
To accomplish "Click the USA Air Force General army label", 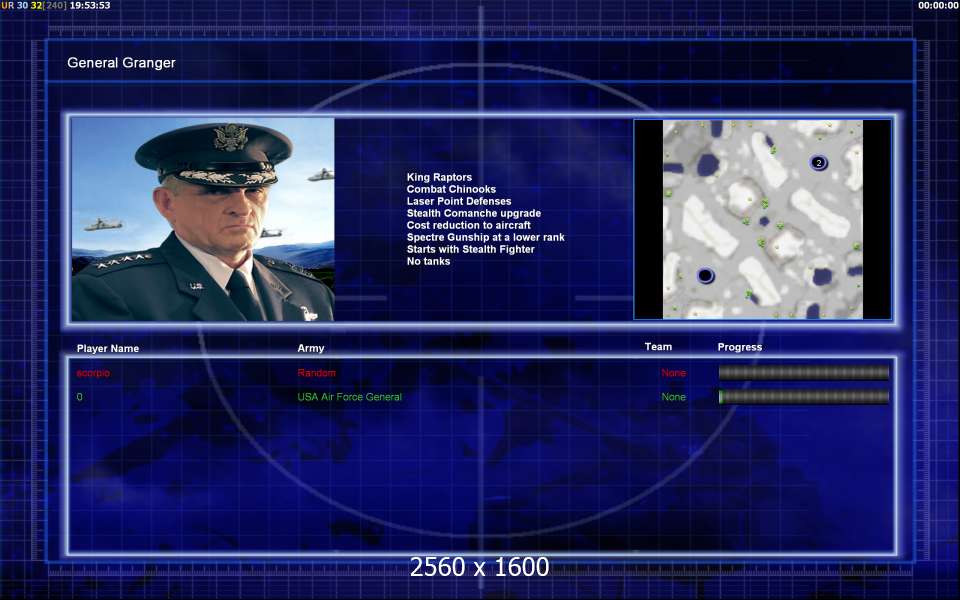I will click(349, 397).
